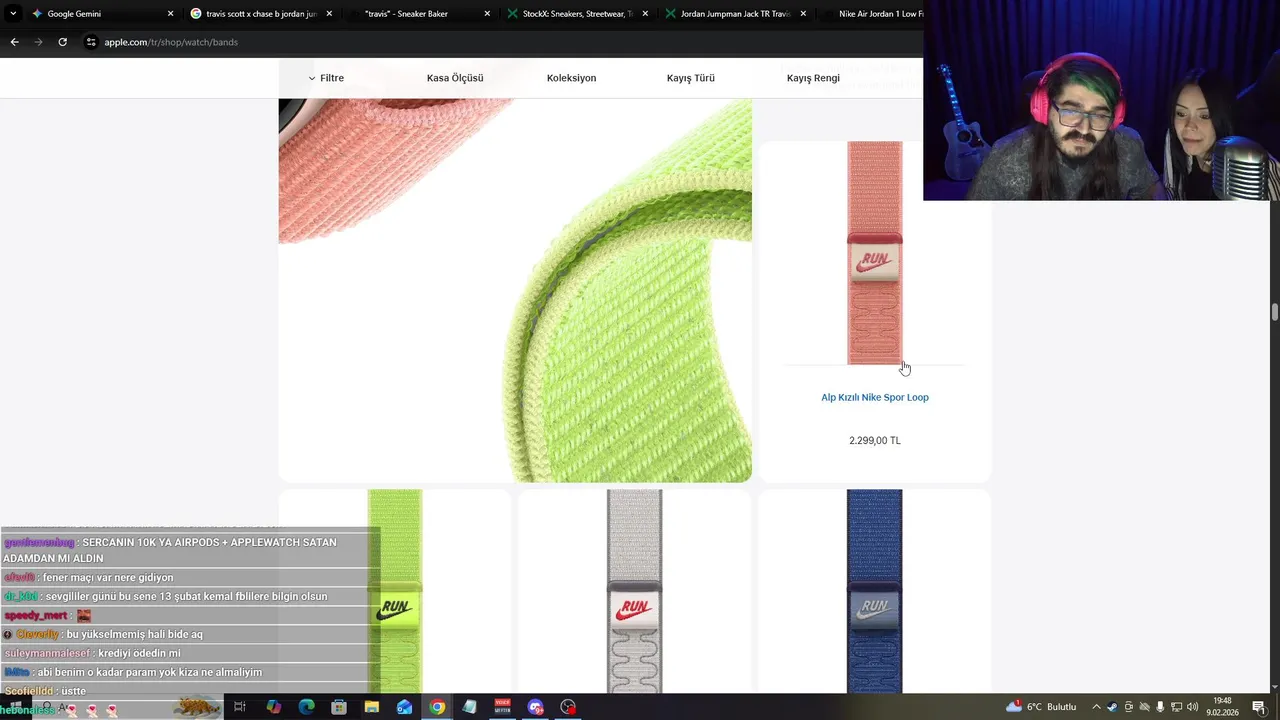Switch to Nike Air Jordan 1 Low tab
This screenshot has height=720, width=1280.
tap(870, 14)
